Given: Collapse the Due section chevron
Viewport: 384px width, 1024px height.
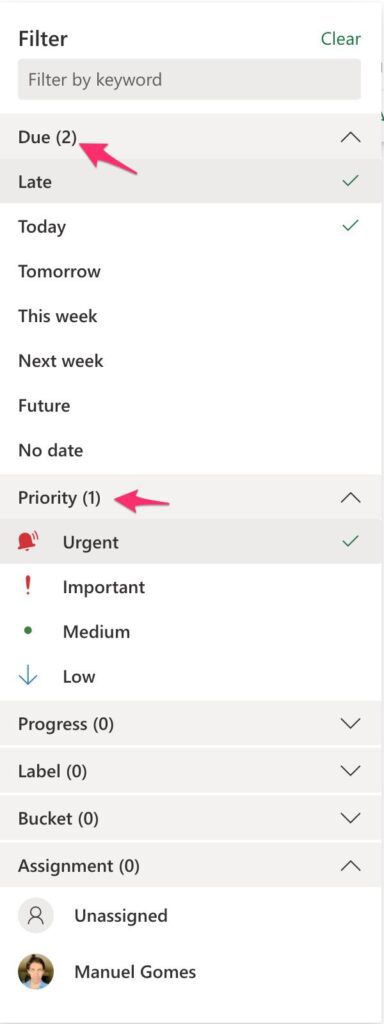Looking at the screenshot, I should tap(351, 137).
